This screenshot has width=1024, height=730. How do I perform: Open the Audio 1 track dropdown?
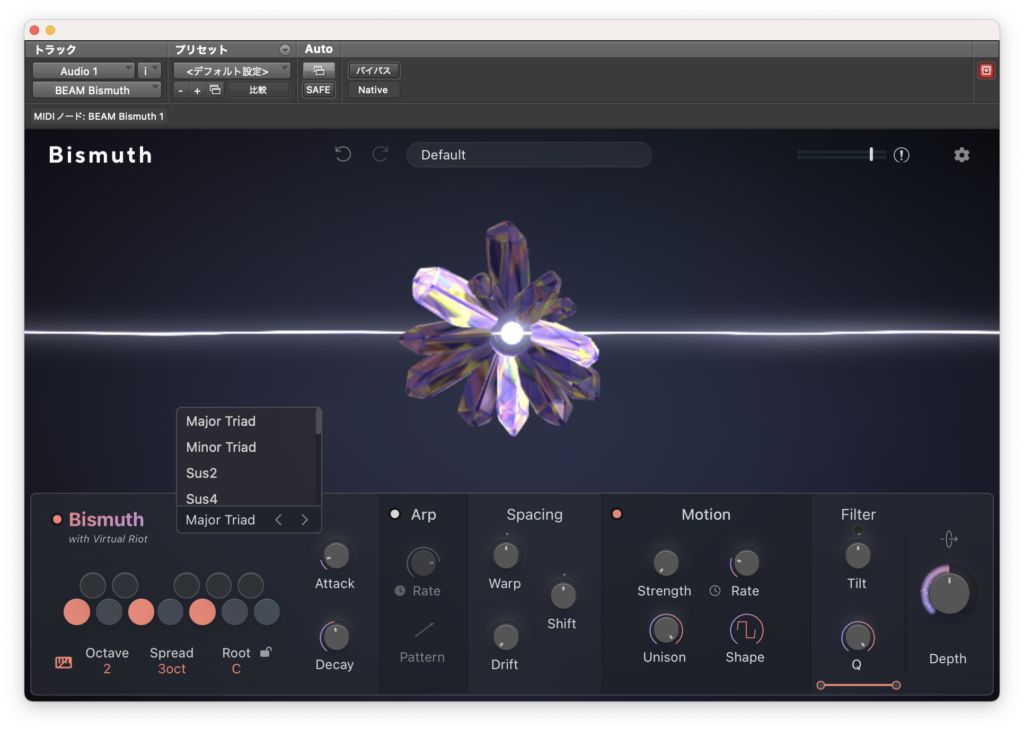point(84,71)
